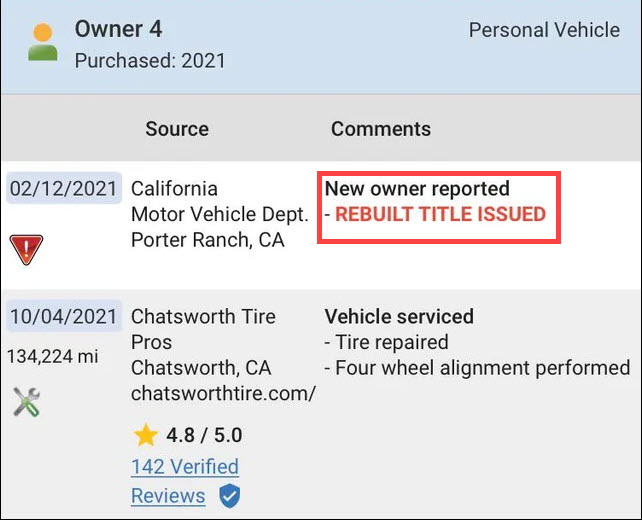Click the Vehicle serviced comment heading

tap(399, 317)
